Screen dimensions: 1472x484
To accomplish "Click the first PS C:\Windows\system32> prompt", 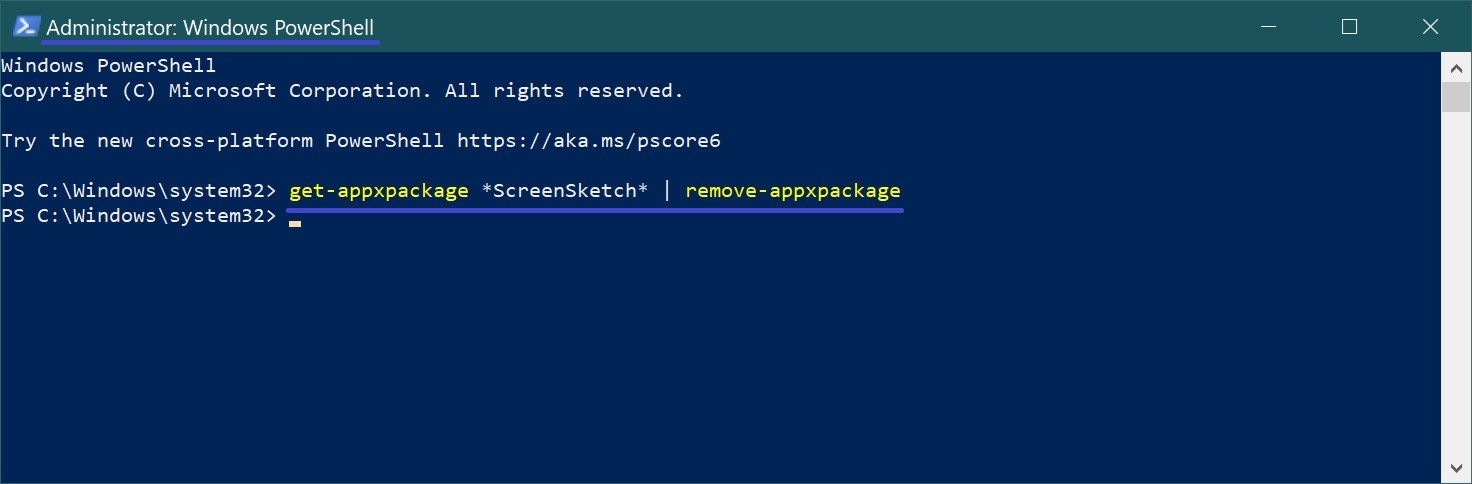I will click(x=138, y=191).
